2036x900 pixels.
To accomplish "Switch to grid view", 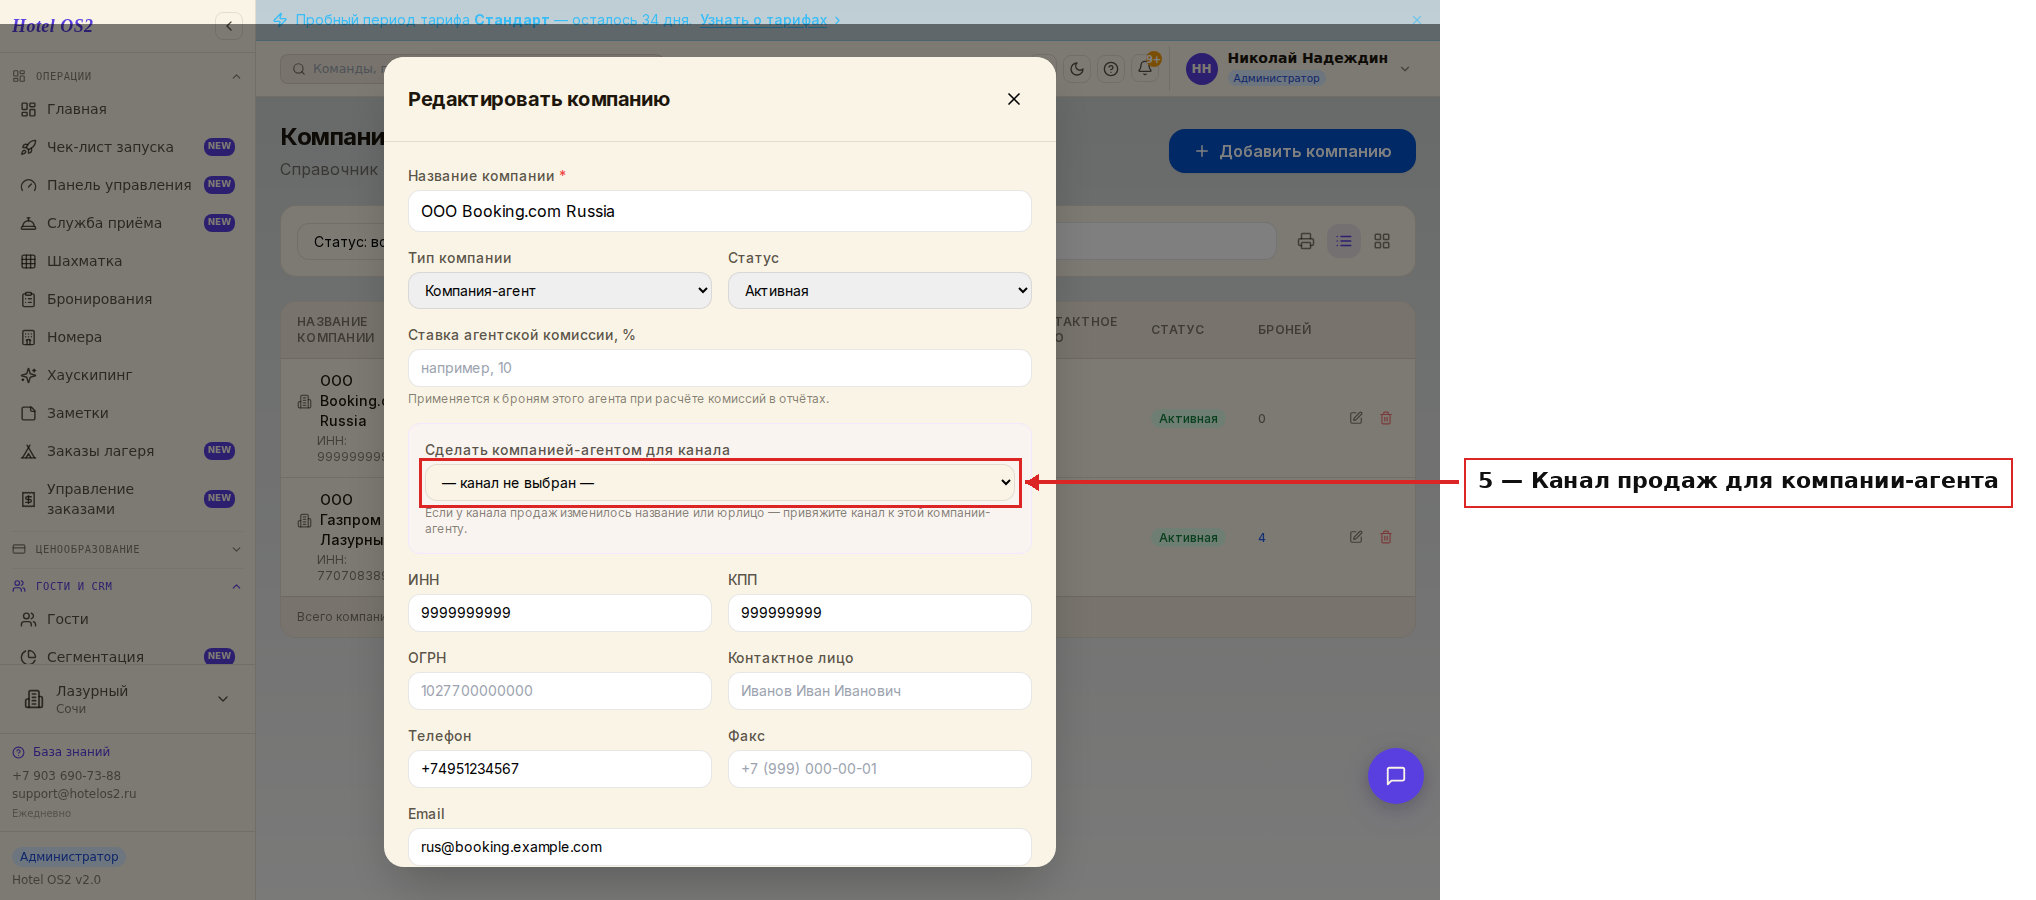I will click(x=1382, y=241).
